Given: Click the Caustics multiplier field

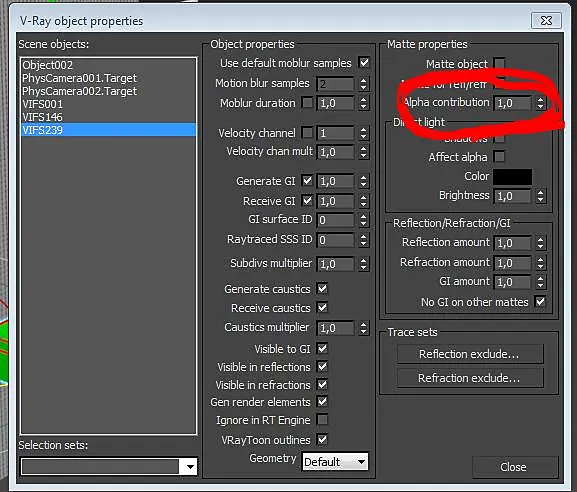Looking at the screenshot, I should pyautogui.click(x=335, y=328).
